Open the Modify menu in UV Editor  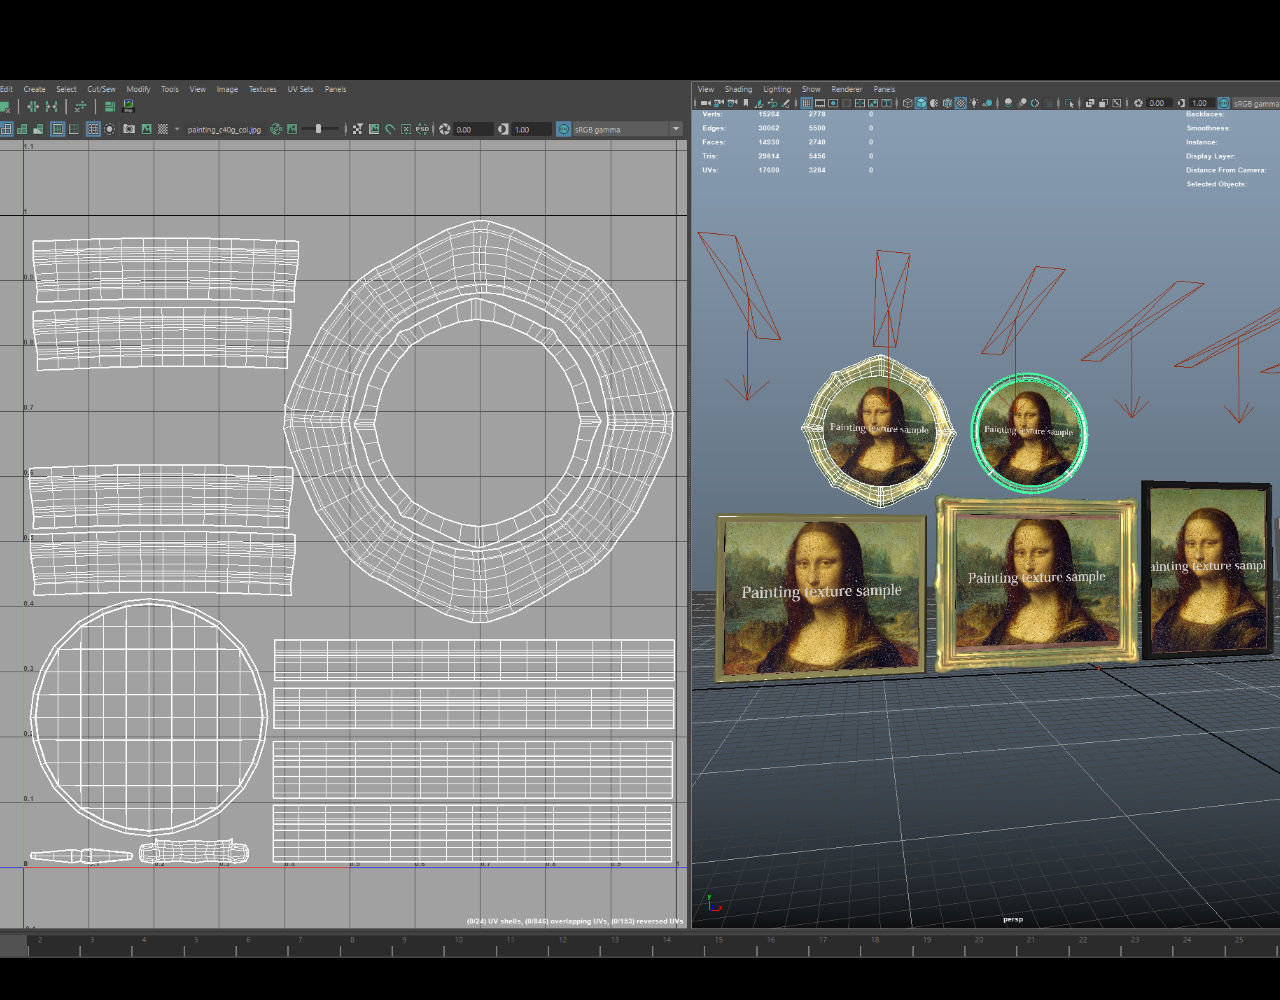coord(138,89)
